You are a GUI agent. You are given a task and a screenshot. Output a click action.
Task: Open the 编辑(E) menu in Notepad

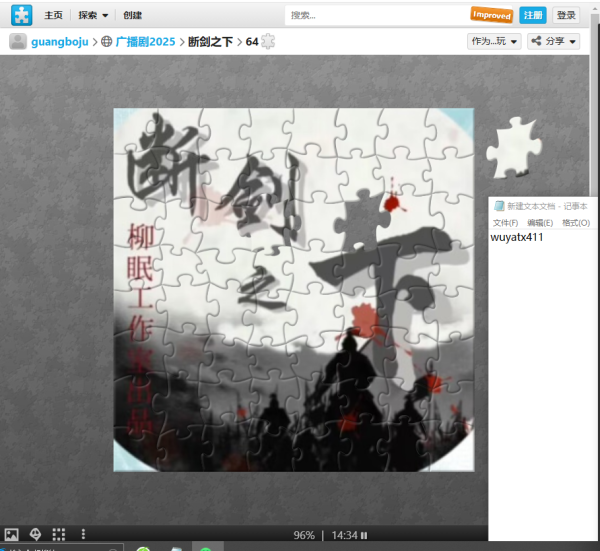point(540,223)
